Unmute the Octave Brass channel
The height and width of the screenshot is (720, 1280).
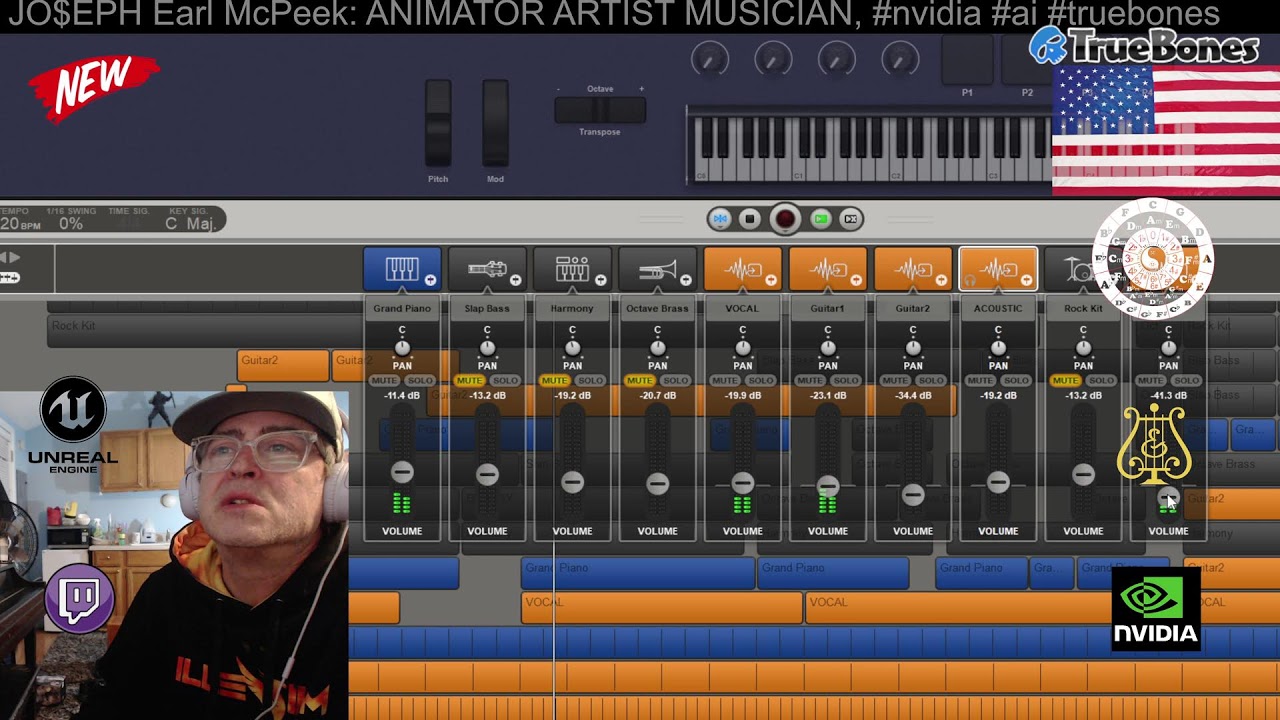point(639,380)
